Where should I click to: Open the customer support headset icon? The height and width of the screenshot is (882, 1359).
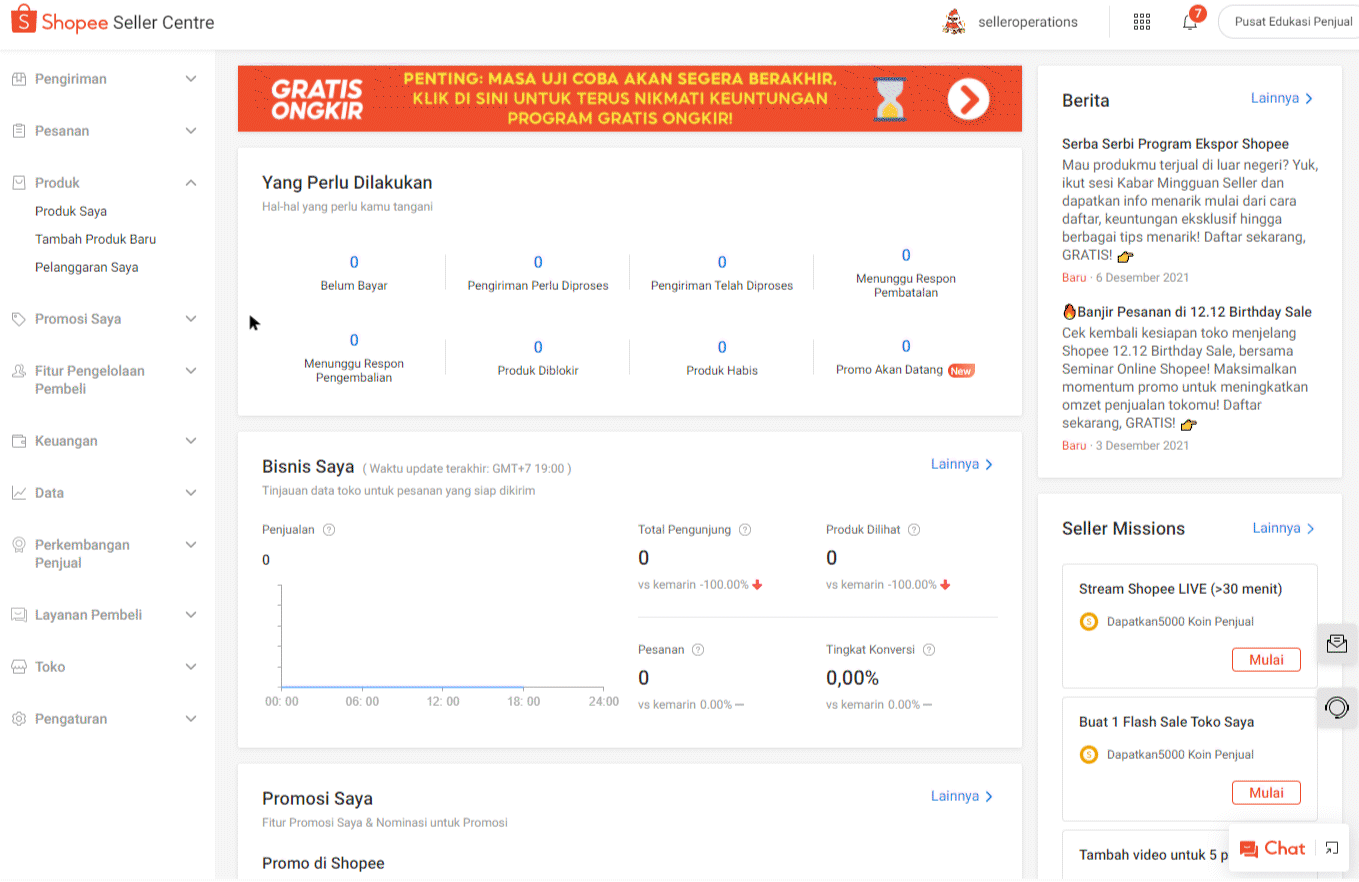pos(1336,707)
